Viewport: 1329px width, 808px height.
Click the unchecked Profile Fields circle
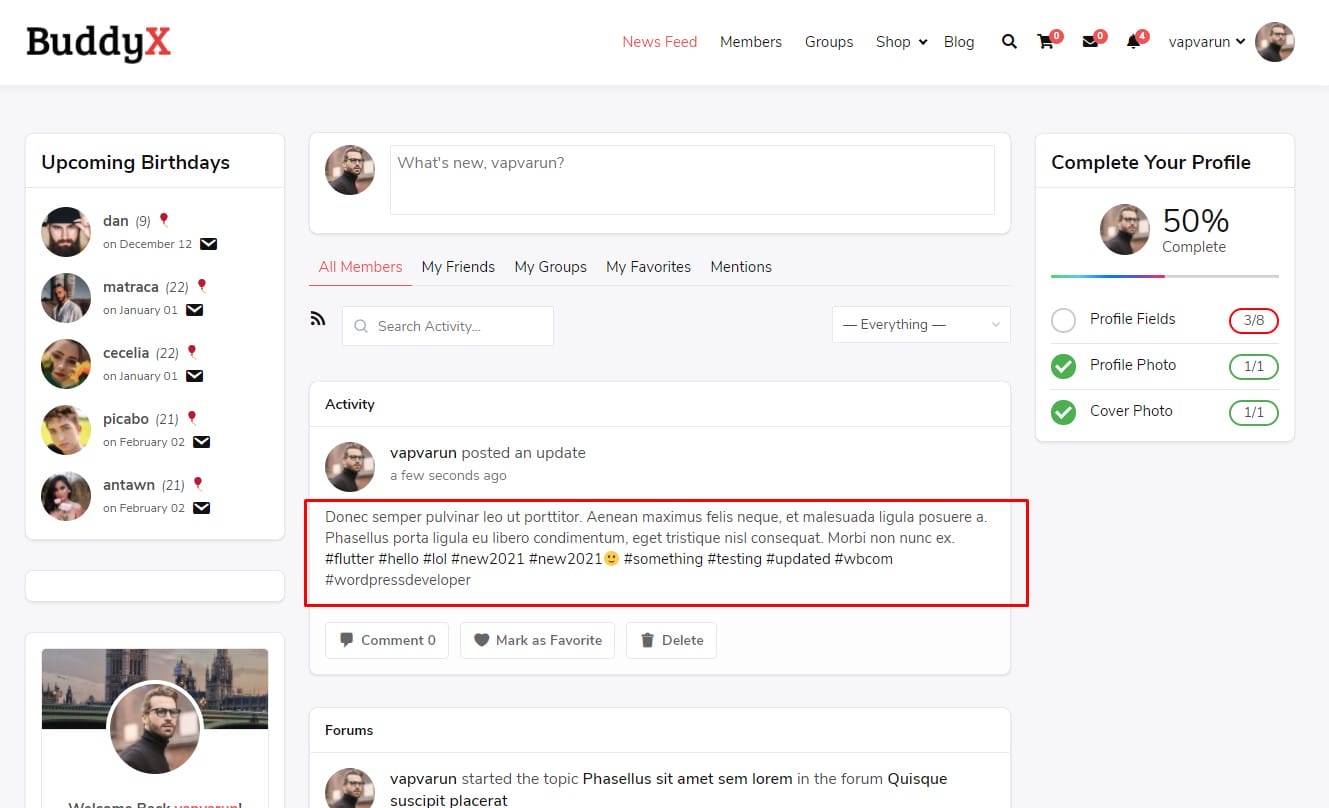(1063, 320)
